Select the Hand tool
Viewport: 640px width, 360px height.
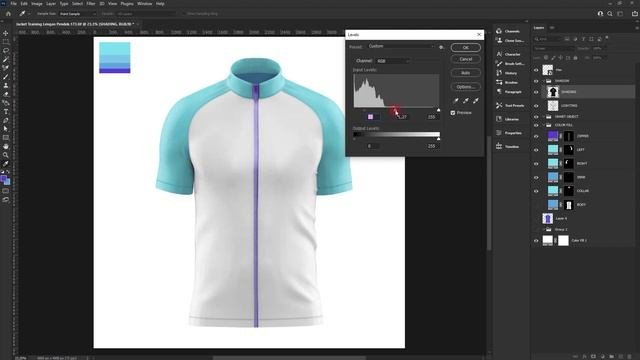pos(6,147)
